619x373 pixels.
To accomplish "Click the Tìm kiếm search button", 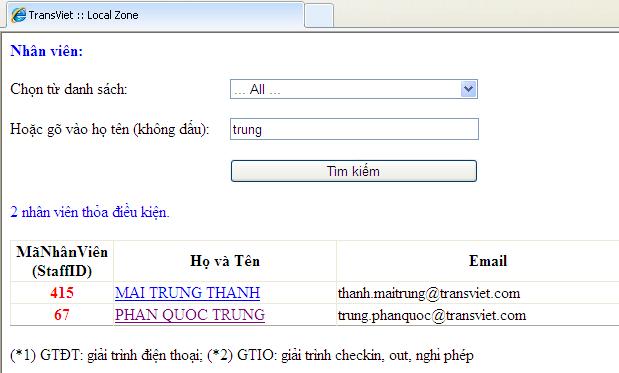I will pyautogui.click(x=354, y=171).
